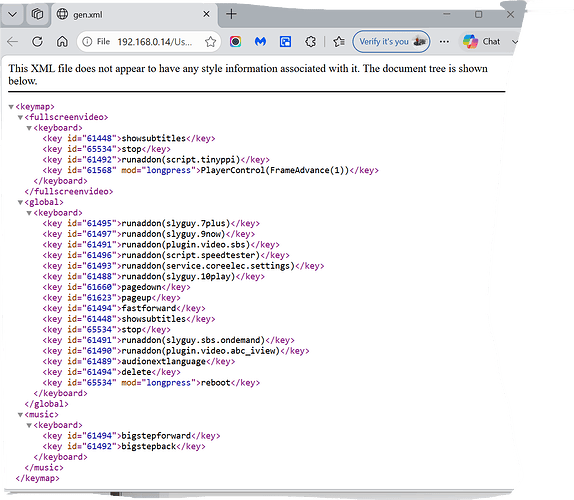Expand the dropdown arrow beside Chat
The height and width of the screenshot is (500, 574).
[515, 42]
